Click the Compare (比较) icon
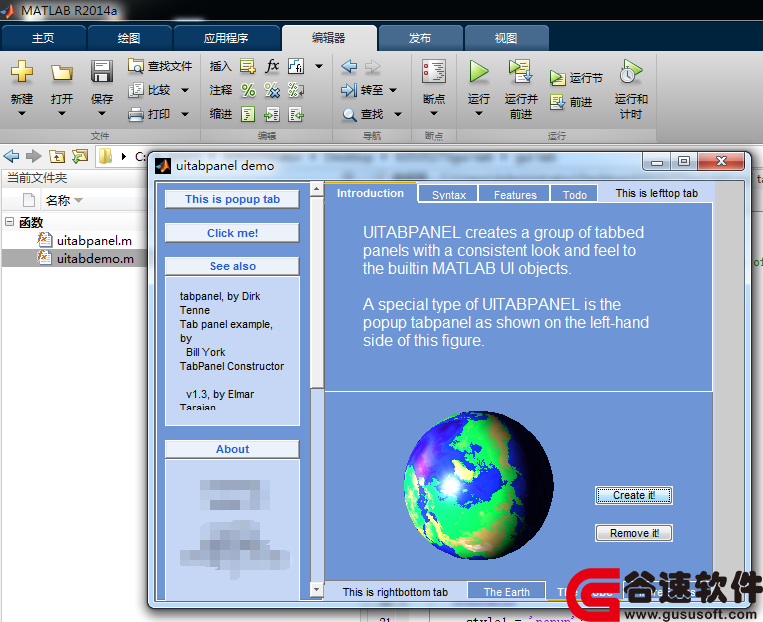Screen dimensions: 763x622 [136, 90]
